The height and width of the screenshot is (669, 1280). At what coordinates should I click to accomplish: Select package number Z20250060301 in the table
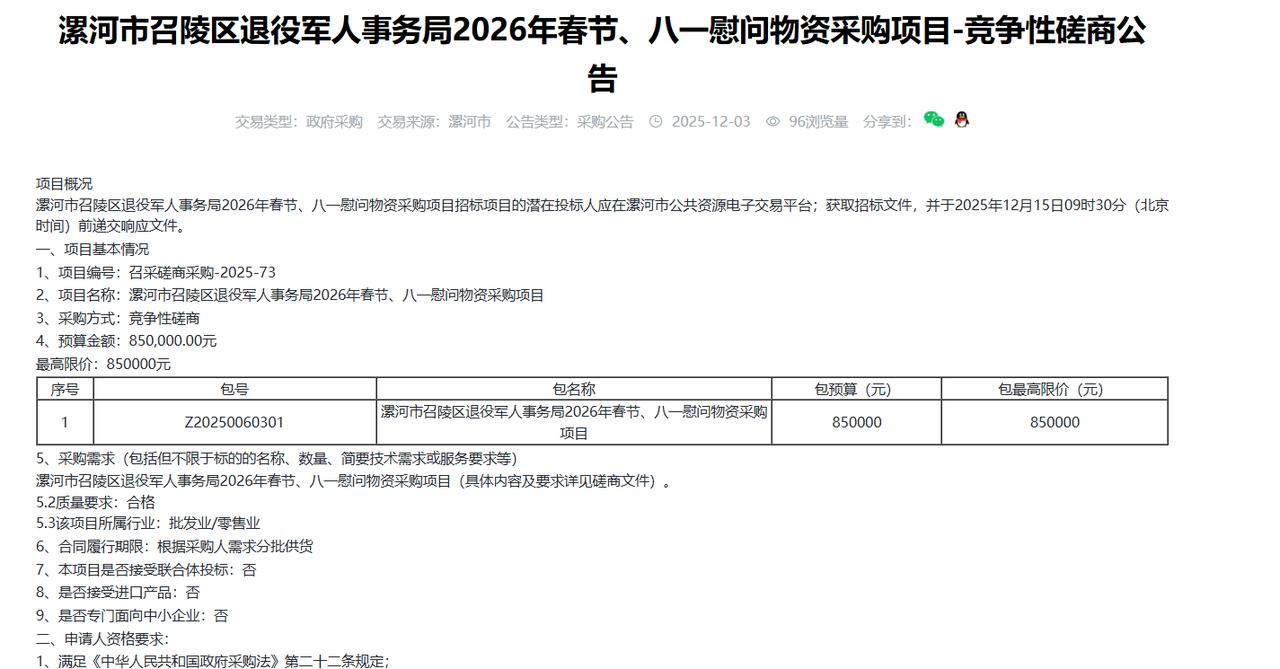pyautogui.click(x=233, y=421)
